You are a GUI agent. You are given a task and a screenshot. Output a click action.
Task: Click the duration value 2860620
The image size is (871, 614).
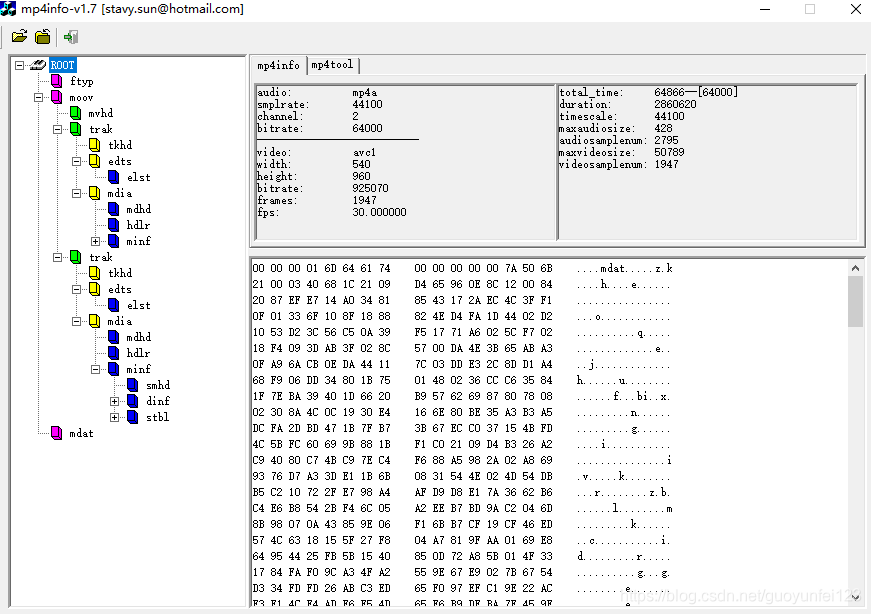point(675,104)
